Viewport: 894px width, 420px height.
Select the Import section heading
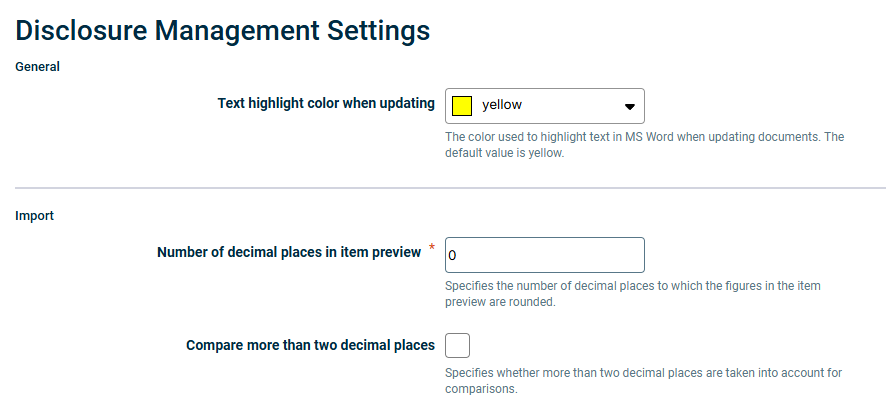pyautogui.click(x=34, y=216)
